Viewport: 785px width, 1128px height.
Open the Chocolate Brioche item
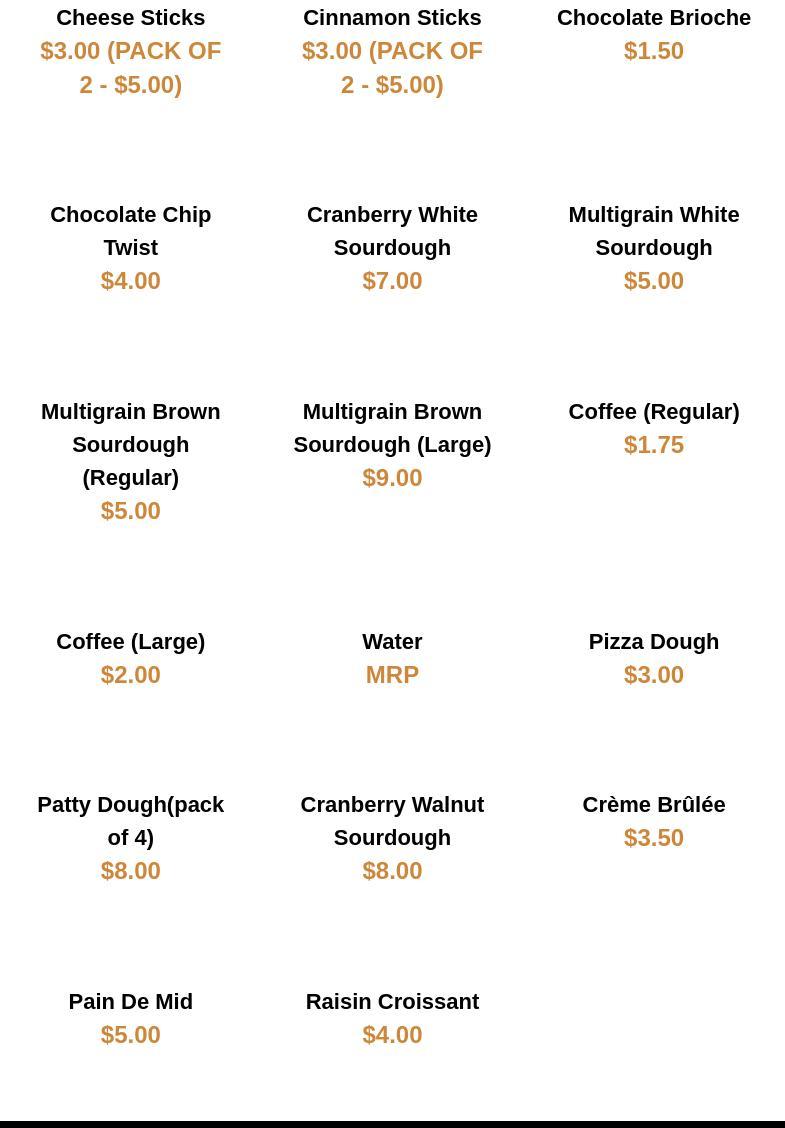[653, 18]
